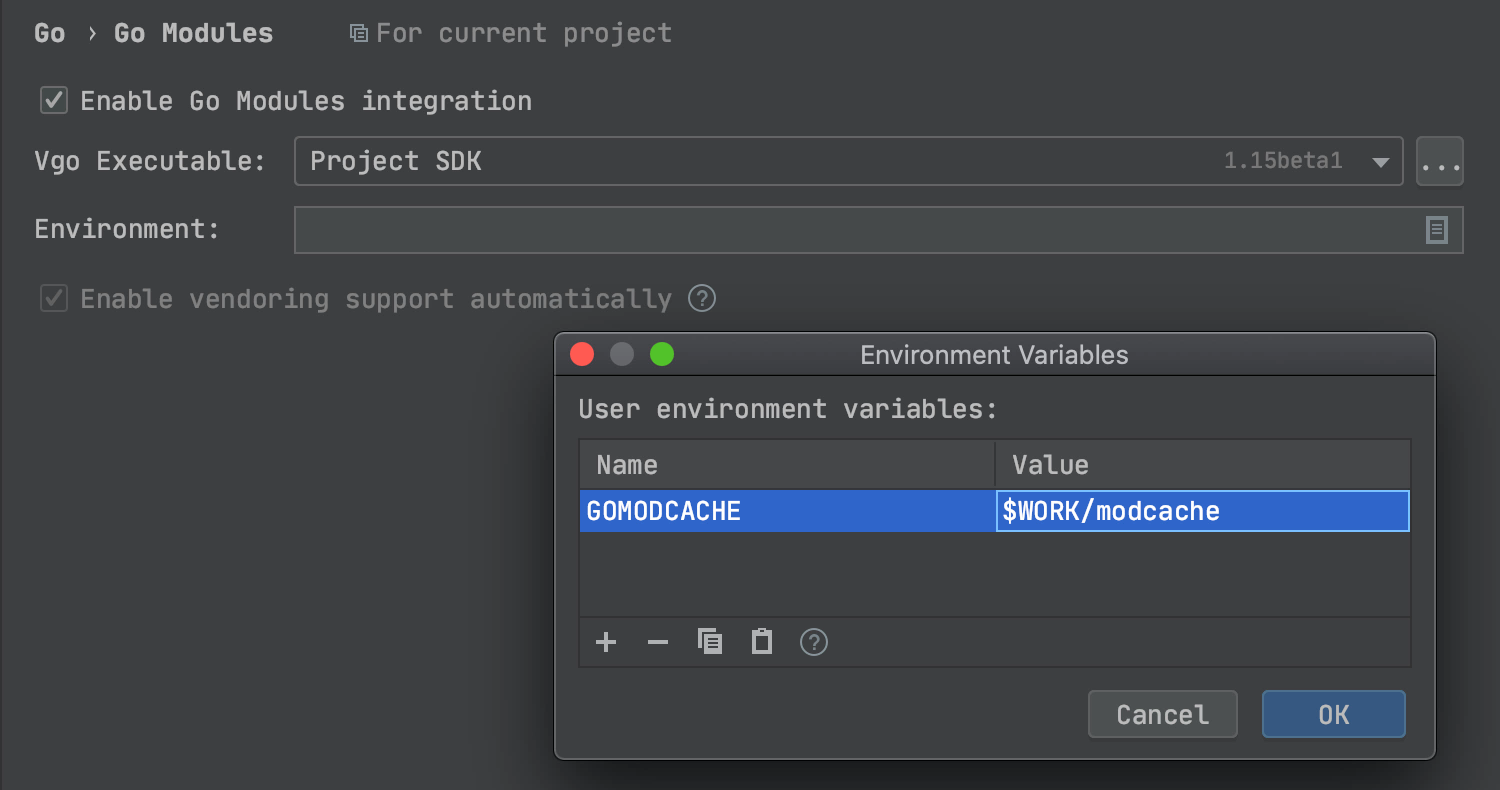This screenshot has width=1500, height=790.
Task: Click Go in the settings breadcrumb
Action: click(50, 33)
